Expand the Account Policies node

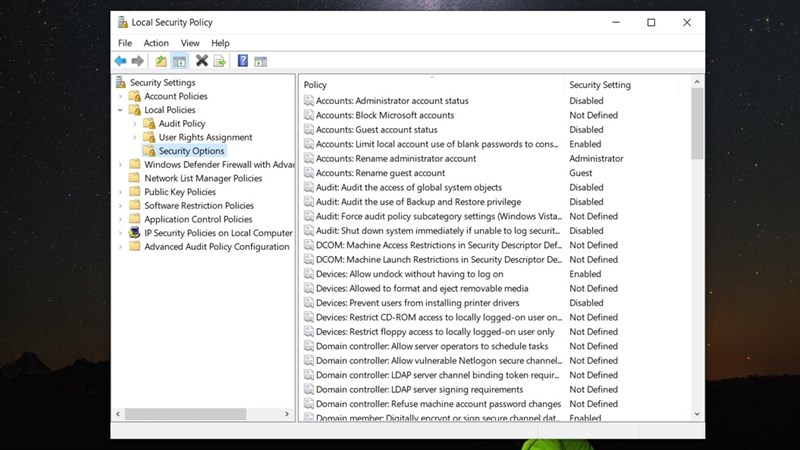pyautogui.click(x=121, y=96)
